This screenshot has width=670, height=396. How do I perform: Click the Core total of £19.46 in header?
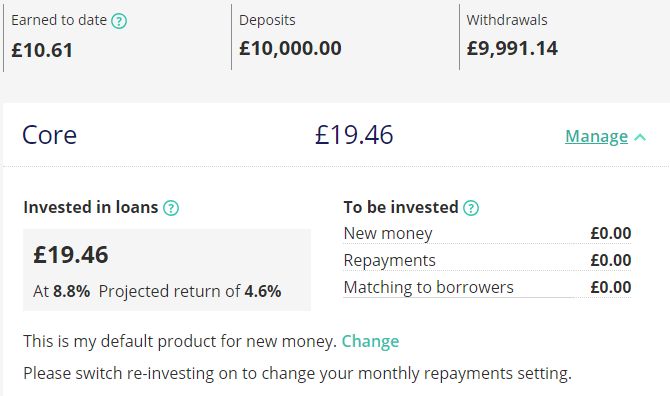tap(354, 135)
